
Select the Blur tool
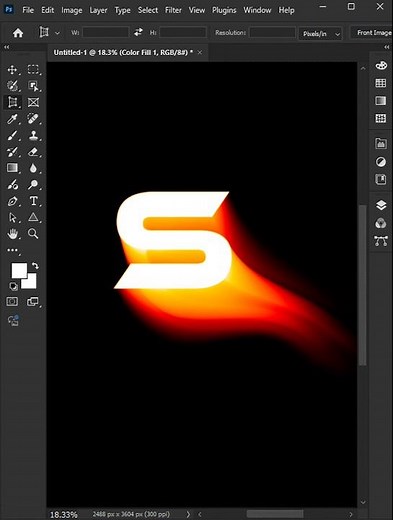tap(33, 168)
